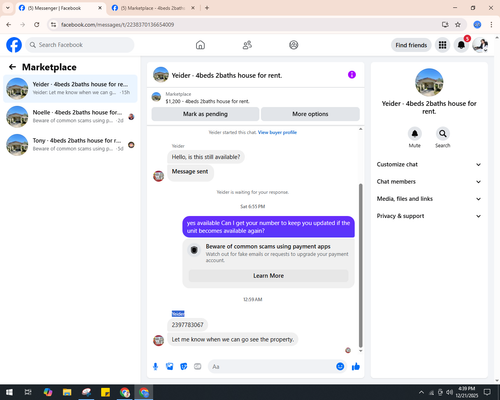Open File Explorer from the taskbar
This screenshot has width=500, height=400.
67,392
